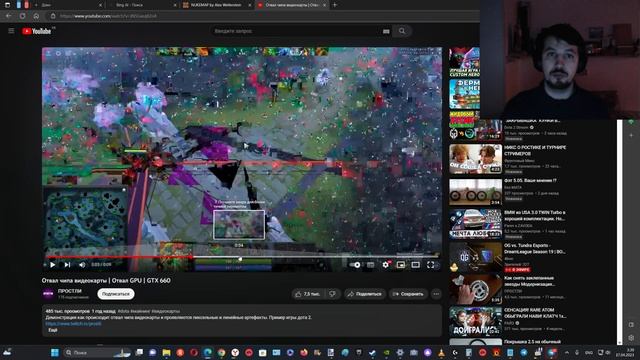Viewport: 640px width, 360px height.
Task: Open the OG vs. Tundra Esports video title
Action: pyautogui.click(x=535, y=249)
